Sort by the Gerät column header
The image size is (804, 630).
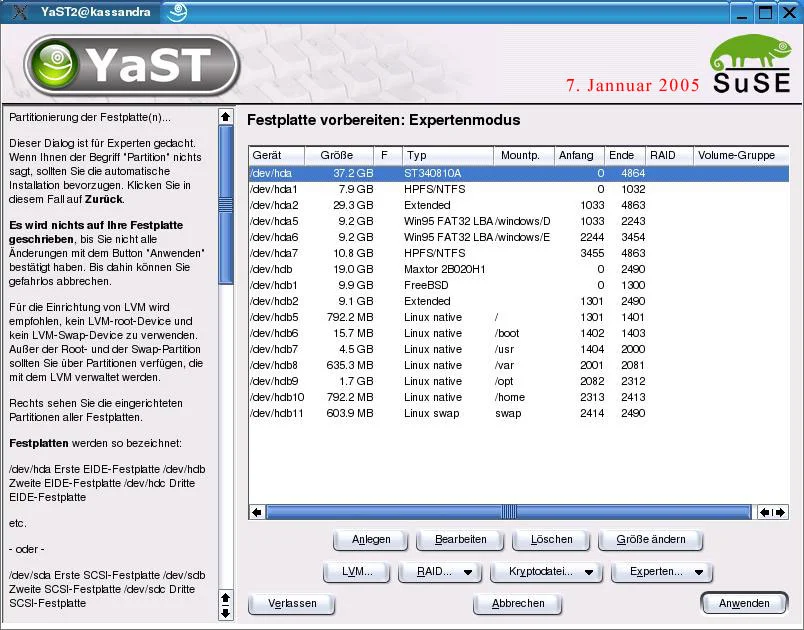[x=277, y=155]
